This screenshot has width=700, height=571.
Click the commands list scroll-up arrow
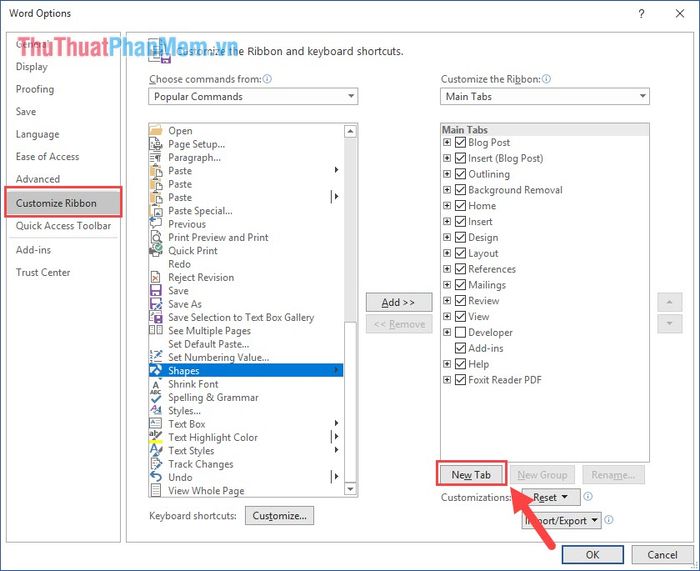click(350, 131)
